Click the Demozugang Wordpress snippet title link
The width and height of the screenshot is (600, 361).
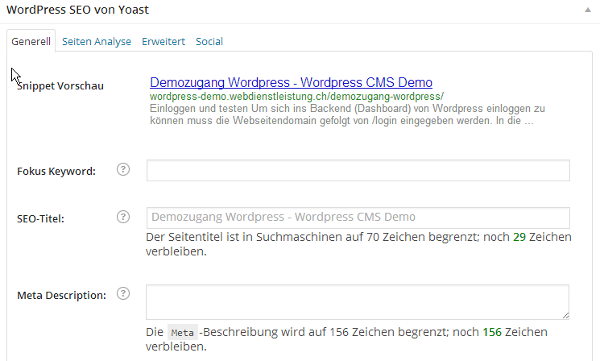291,82
